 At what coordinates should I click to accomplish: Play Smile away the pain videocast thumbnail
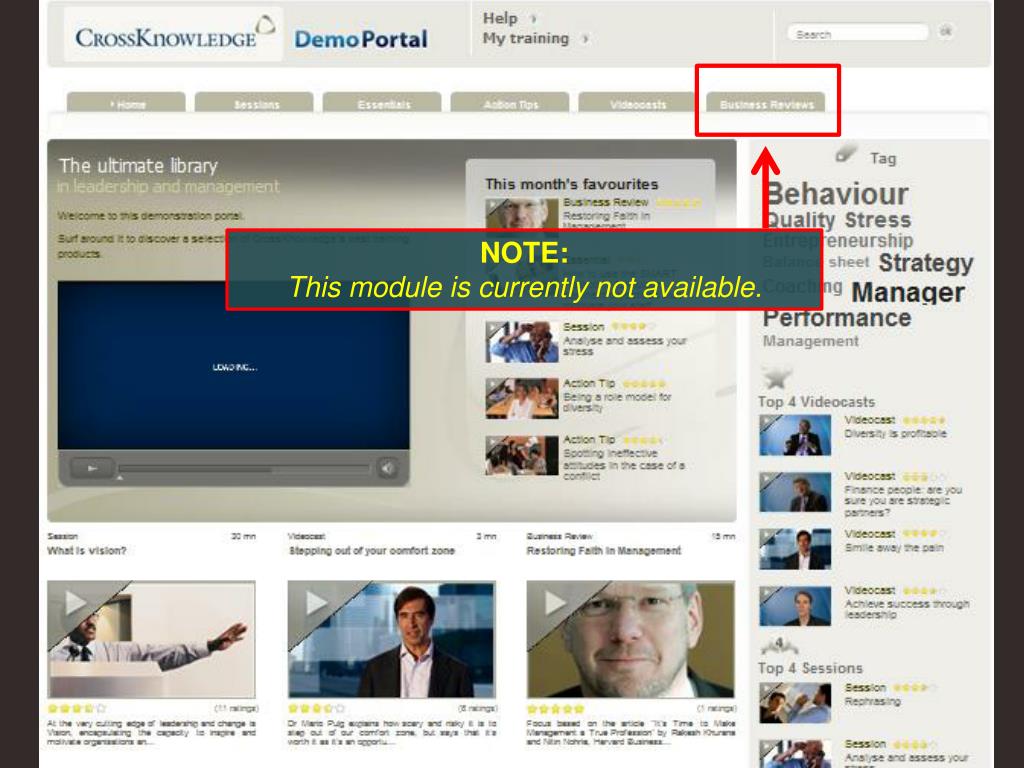(795, 549)
